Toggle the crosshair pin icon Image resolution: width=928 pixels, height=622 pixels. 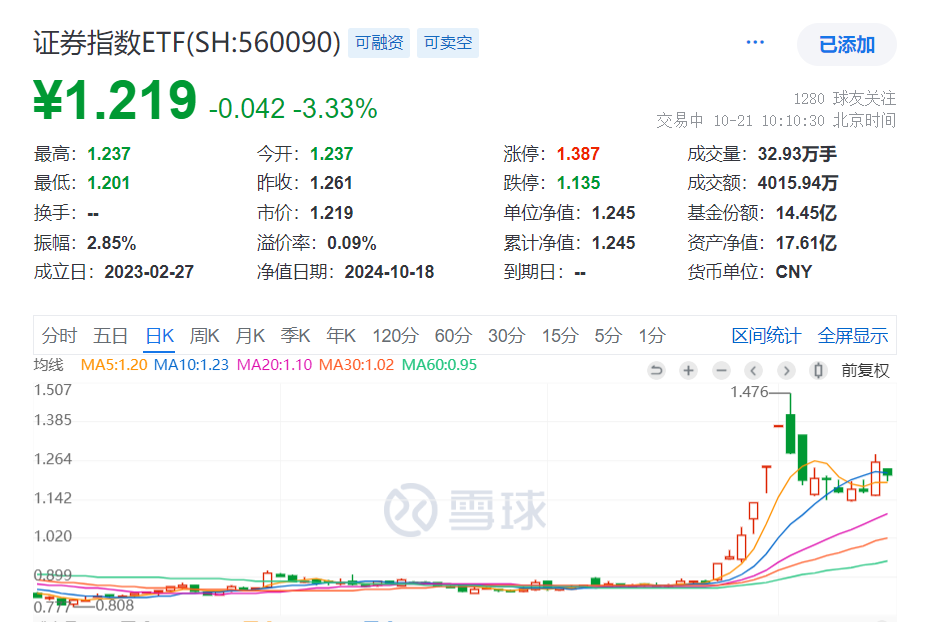pos(818,370)
